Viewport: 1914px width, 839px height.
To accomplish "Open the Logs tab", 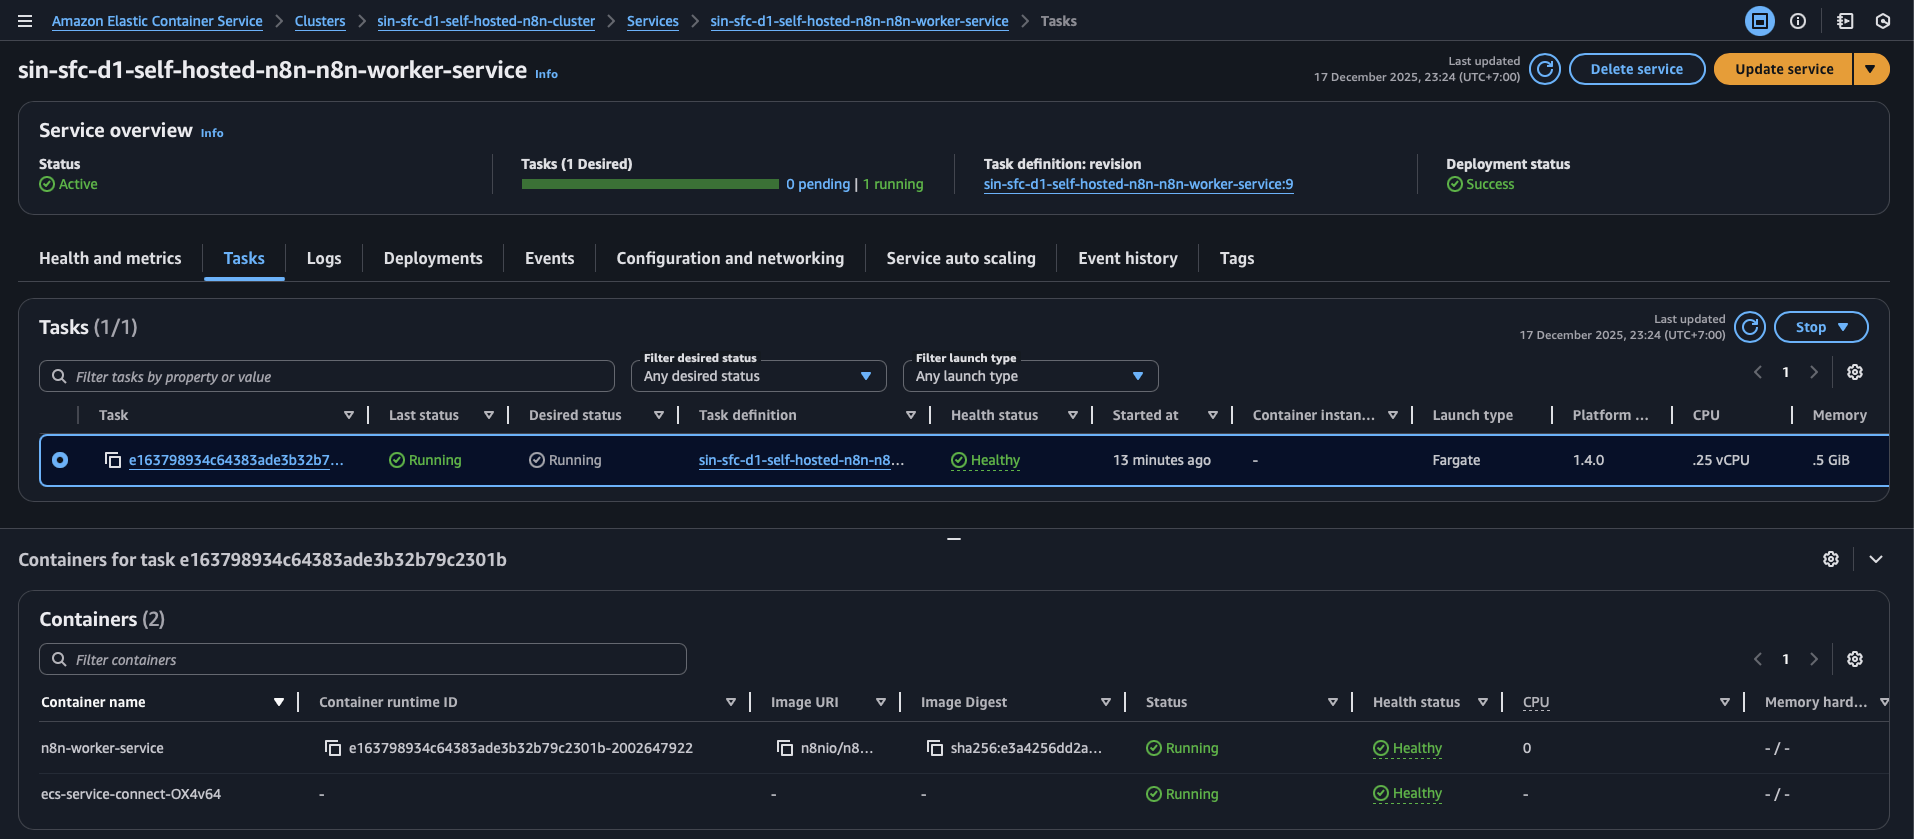I will pyautogui.click(x=324, y=258).
